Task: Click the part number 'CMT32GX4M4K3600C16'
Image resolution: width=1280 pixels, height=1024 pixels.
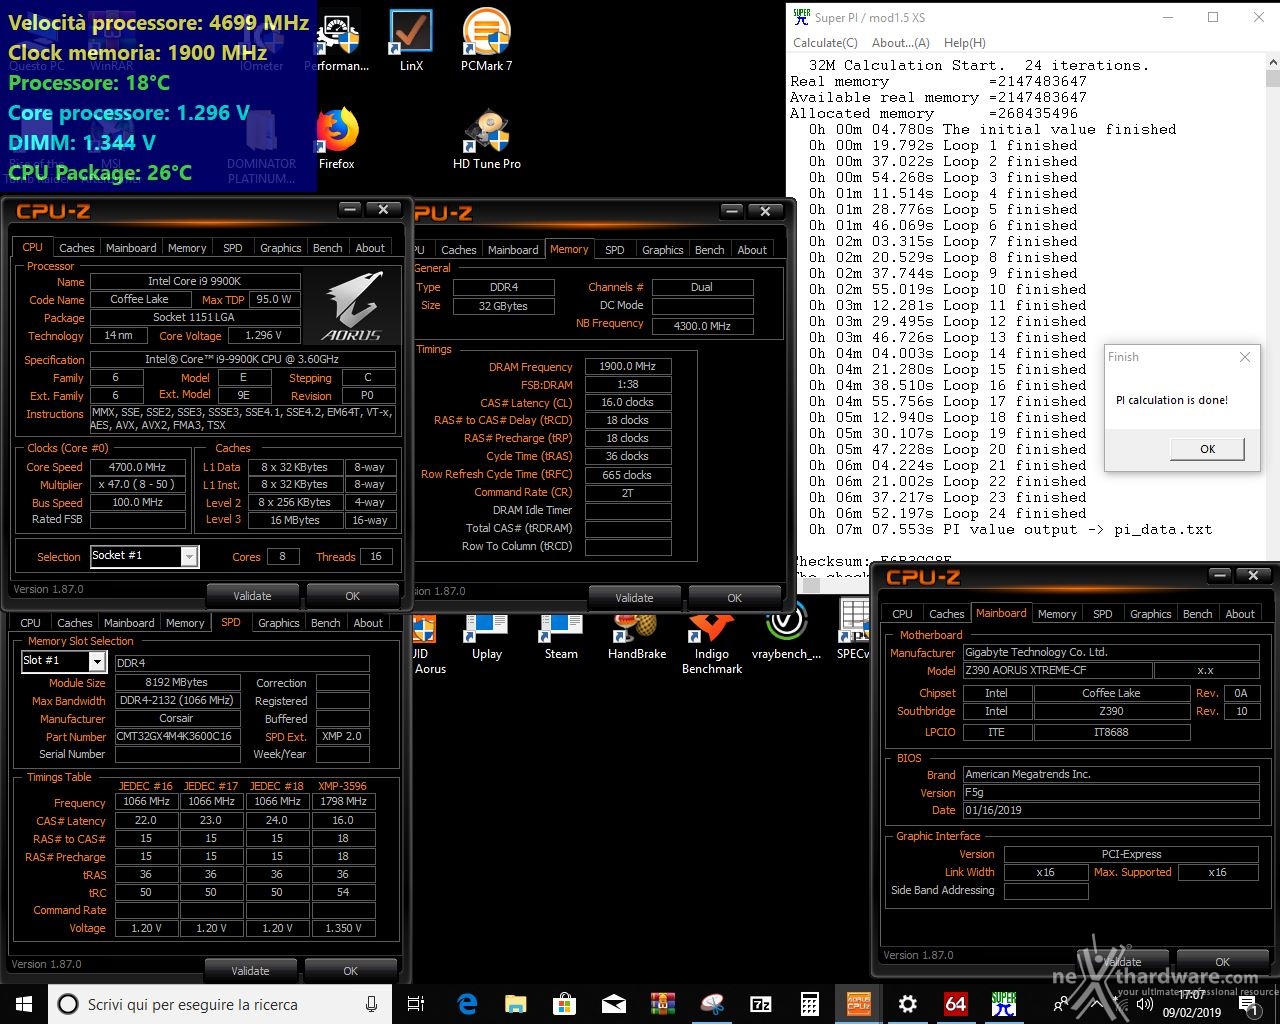Action: pyautogui.click(x=176, y=736)
